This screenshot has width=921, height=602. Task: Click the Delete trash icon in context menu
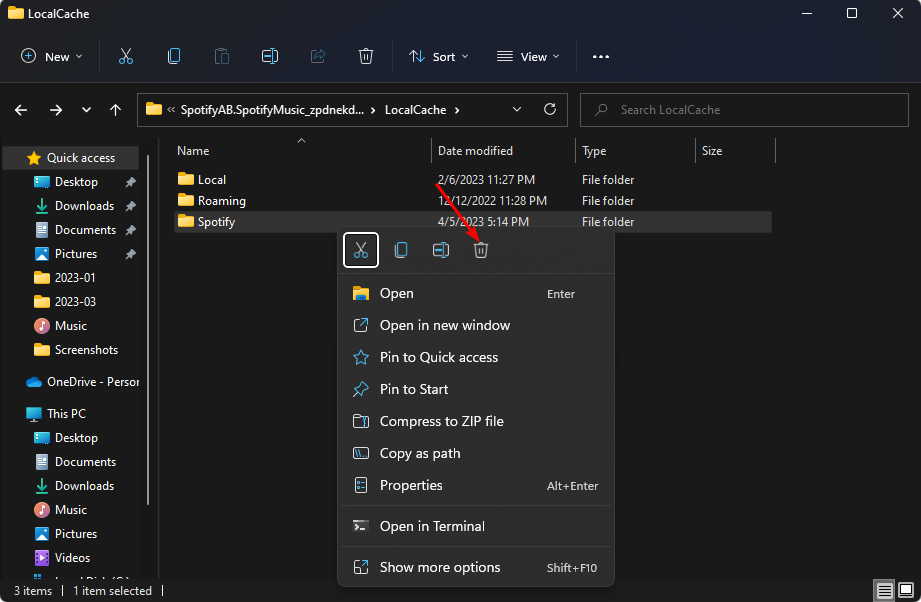coord(481,250)
